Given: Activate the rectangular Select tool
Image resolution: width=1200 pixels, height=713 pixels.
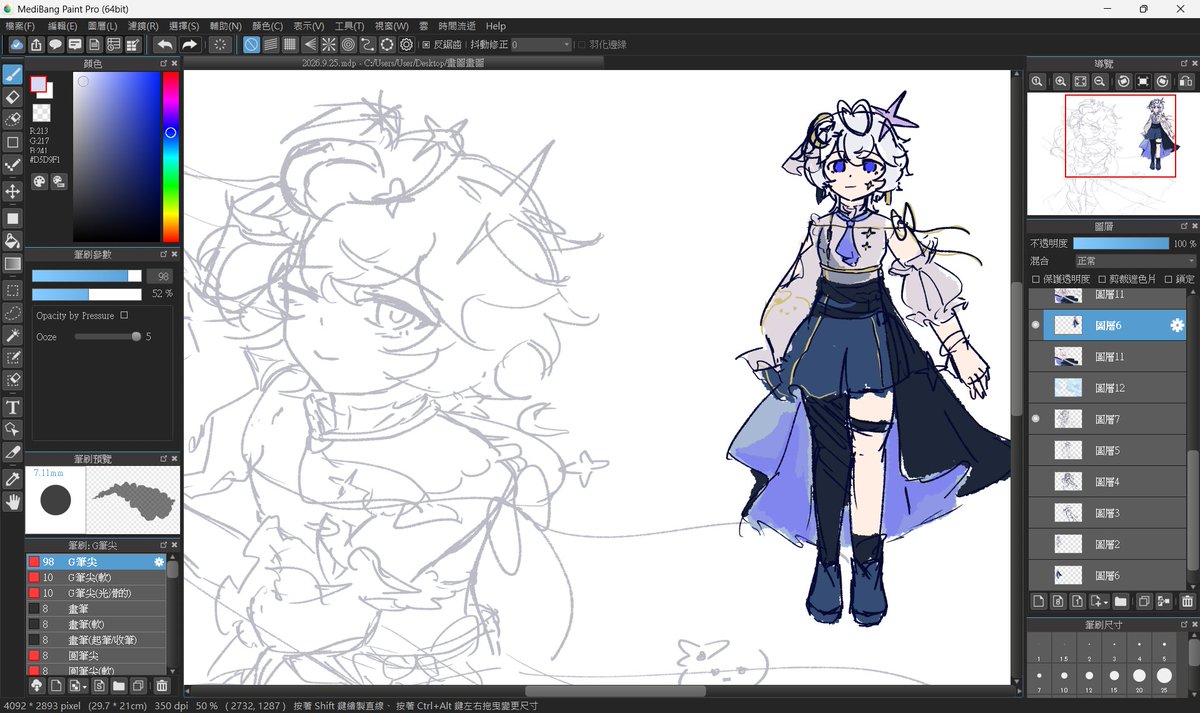Looking at the screenshot, I should [x=13, y=290].
